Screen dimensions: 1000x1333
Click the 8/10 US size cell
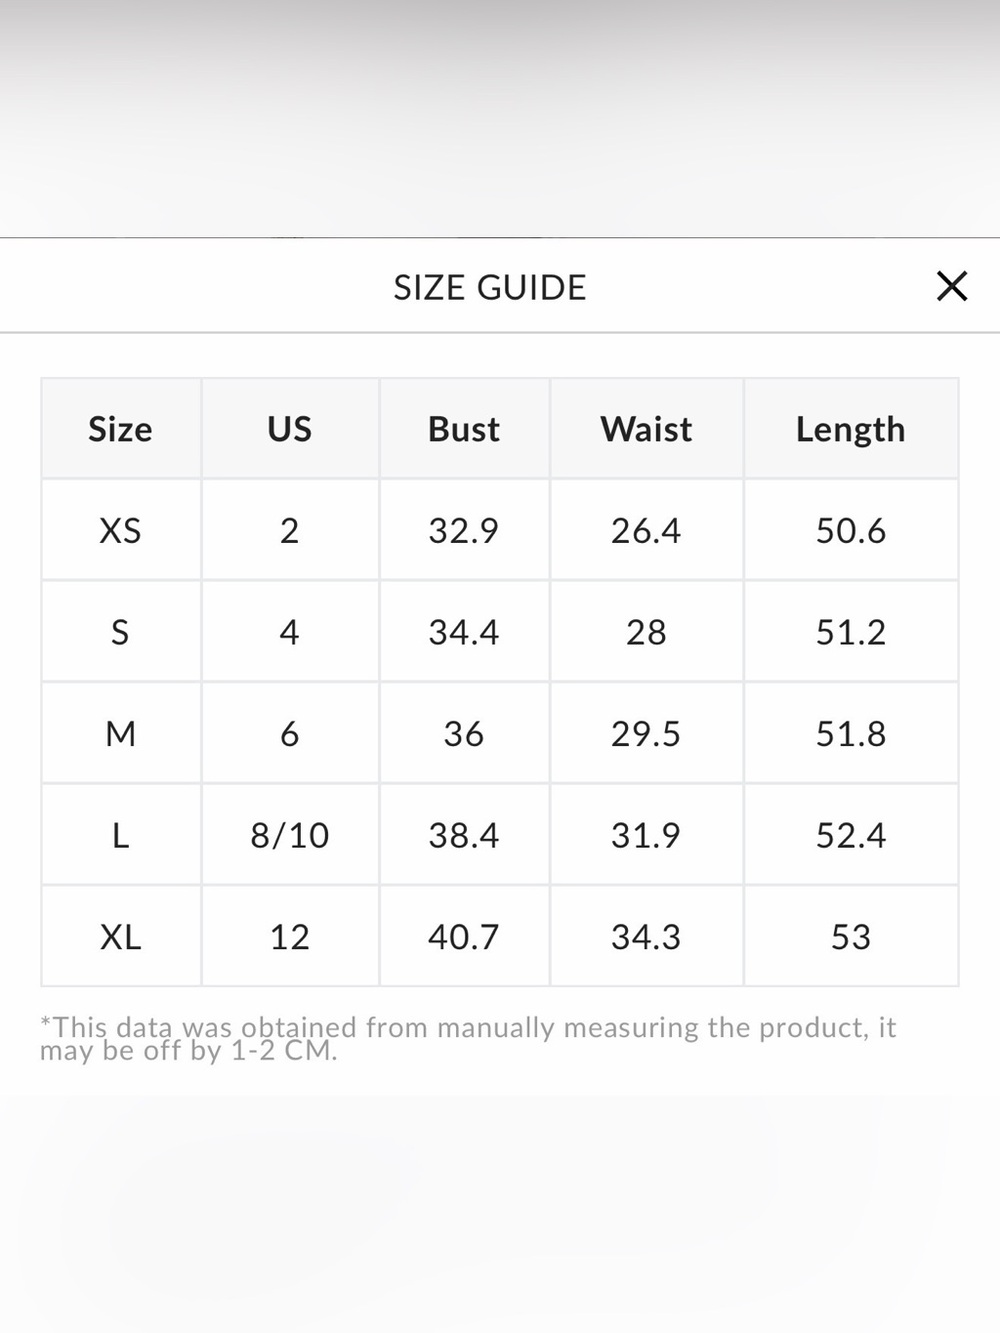pos(290,836)
